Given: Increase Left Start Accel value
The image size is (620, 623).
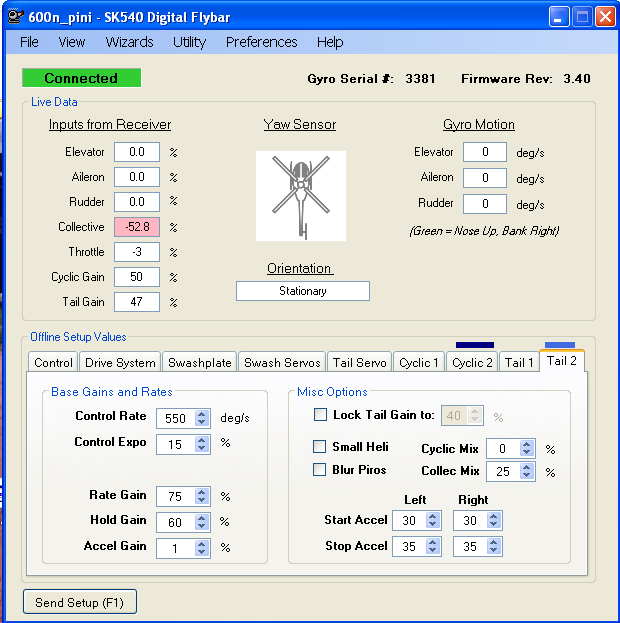Looking at the screenshot, I should click(433, 516).
